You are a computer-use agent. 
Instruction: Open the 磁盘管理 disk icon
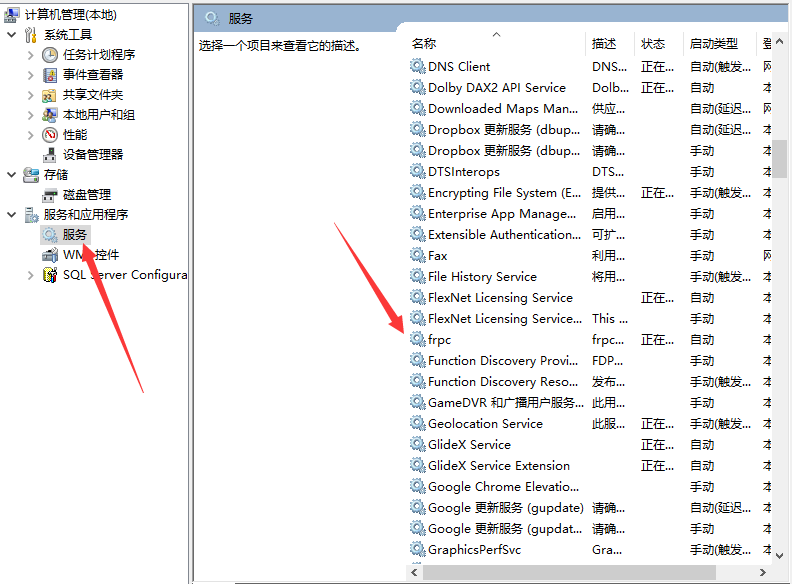click(x=50, y=195)
